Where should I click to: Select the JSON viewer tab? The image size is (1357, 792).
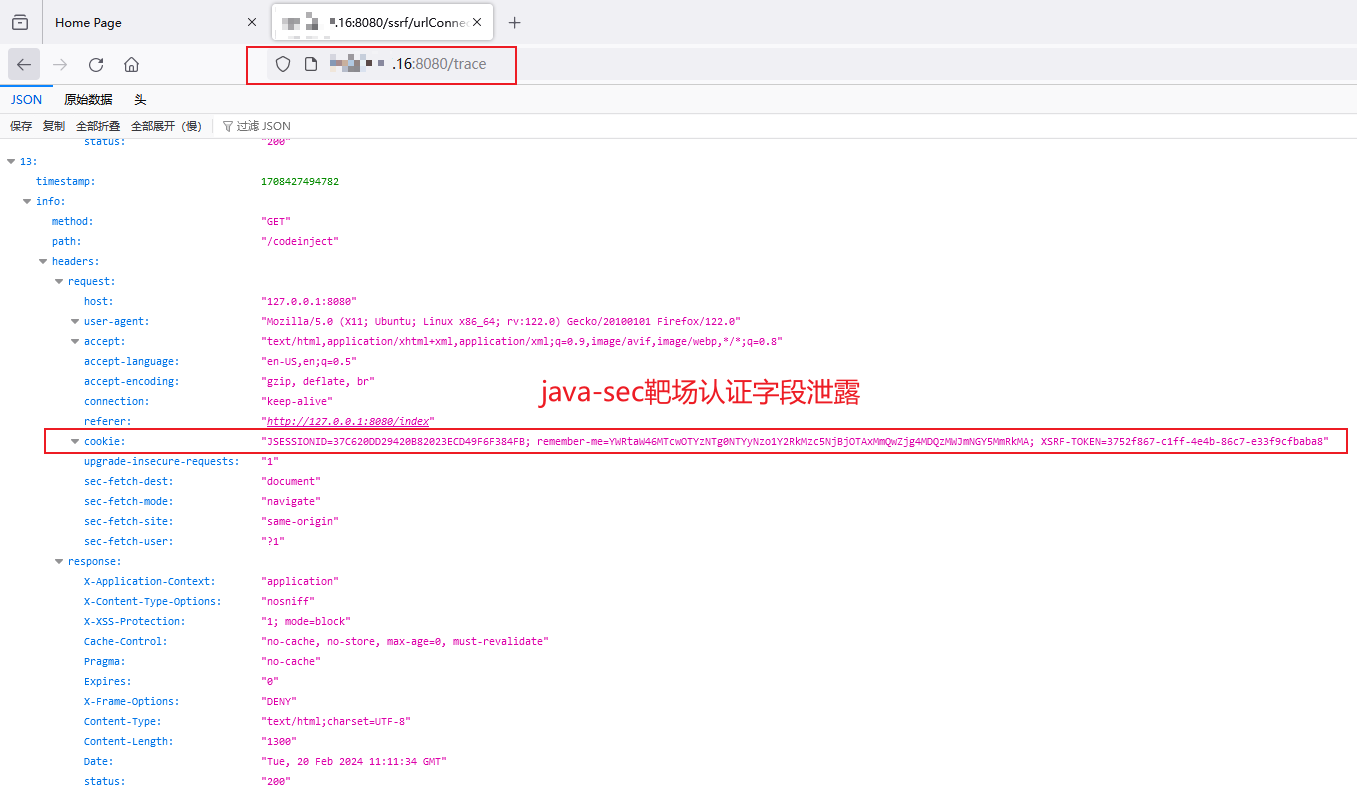pyautogui.click(x=27, y=100)
